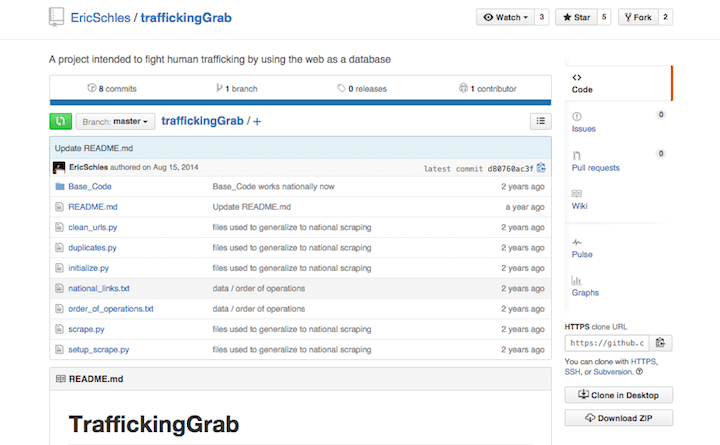Click EricSchles avatar thumbnail
The image size is (720, 445).
click(59, 168)
